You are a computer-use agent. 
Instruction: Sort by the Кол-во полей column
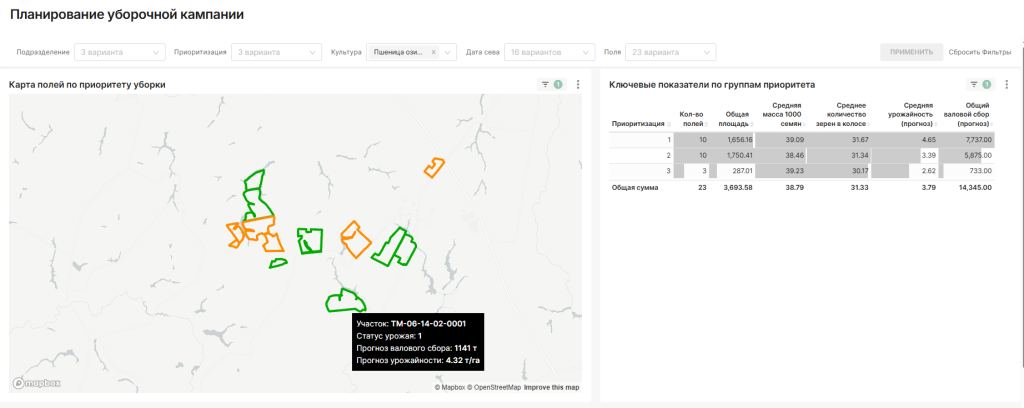pos(692,119)
